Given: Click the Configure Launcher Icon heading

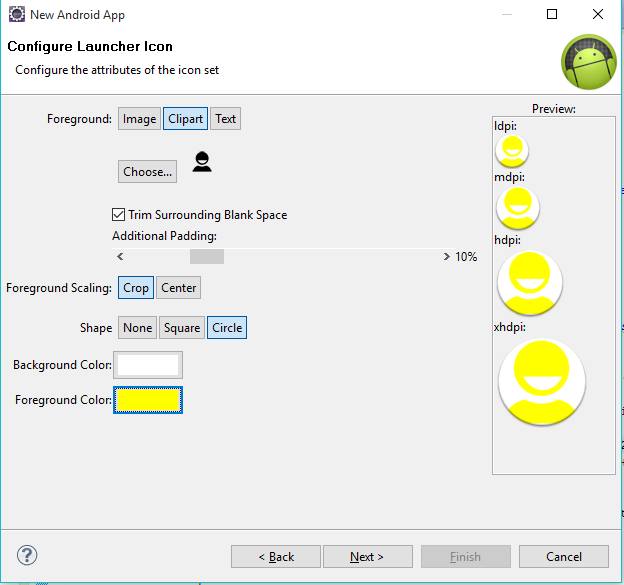Looking at the screenshot, I should pyautogui.click(x=90, y=46).
